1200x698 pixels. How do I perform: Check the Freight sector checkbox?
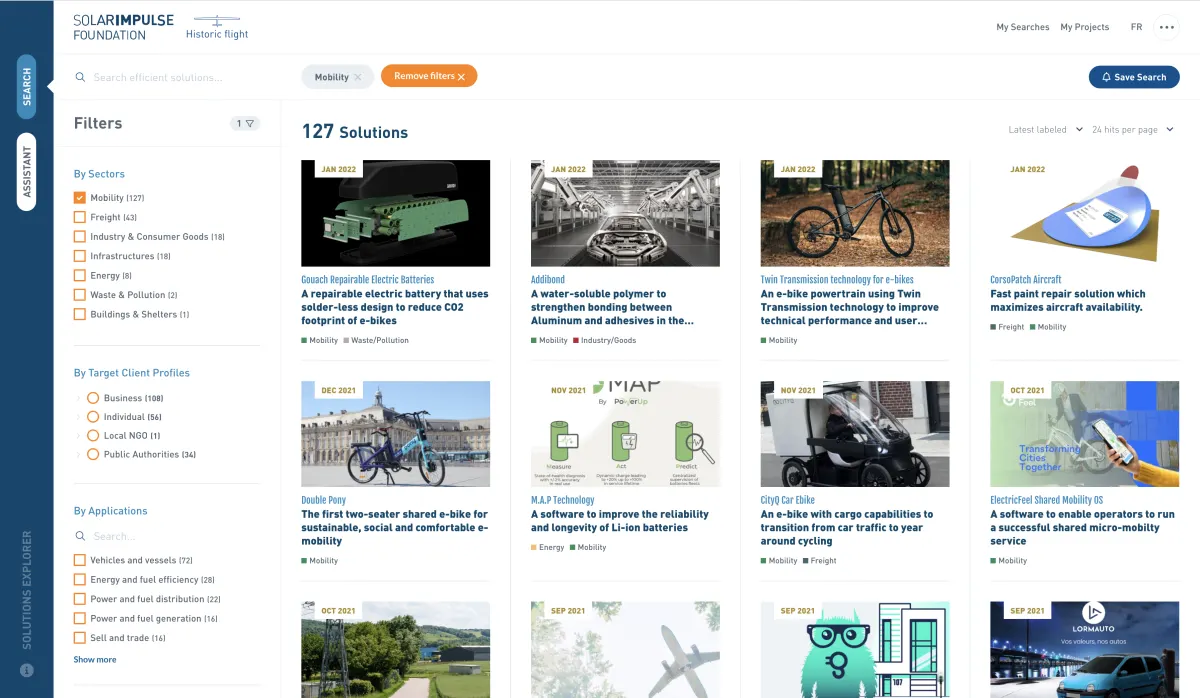pos(80,217)
